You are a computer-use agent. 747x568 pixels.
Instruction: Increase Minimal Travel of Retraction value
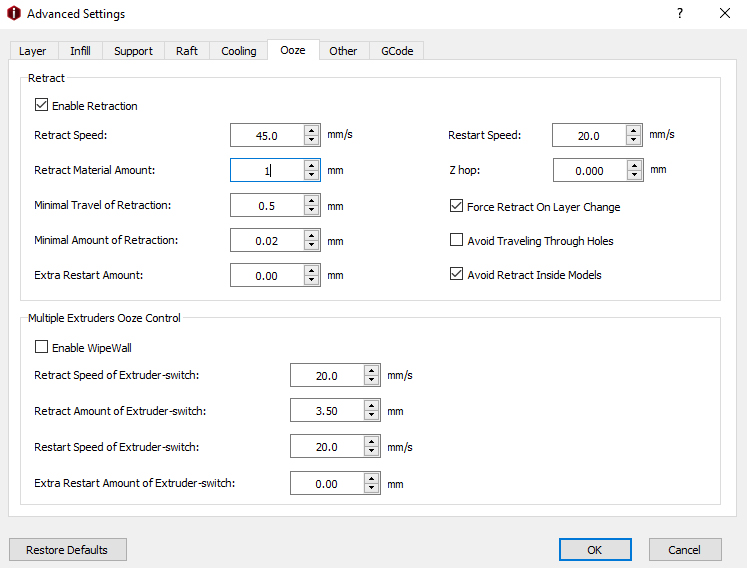311,200
